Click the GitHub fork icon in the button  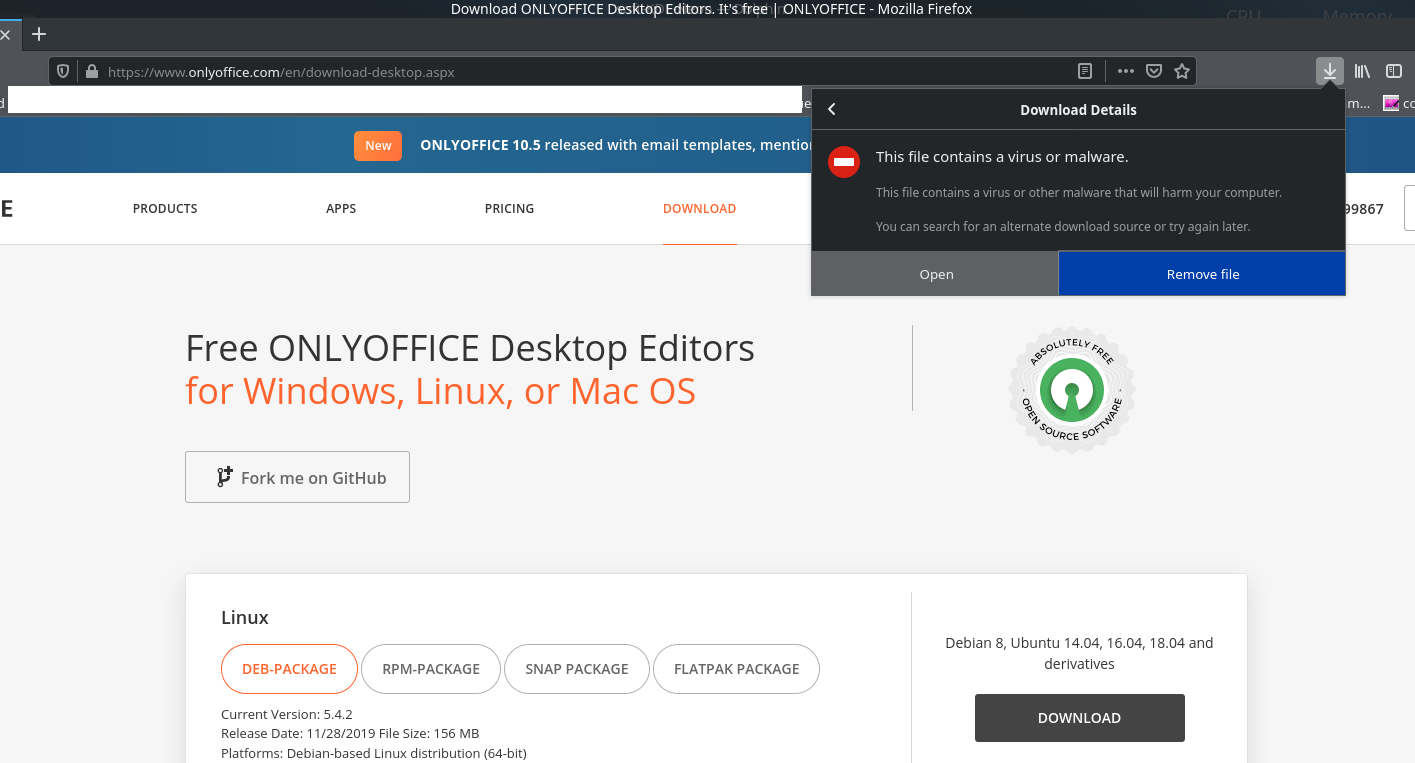point(226,476)
